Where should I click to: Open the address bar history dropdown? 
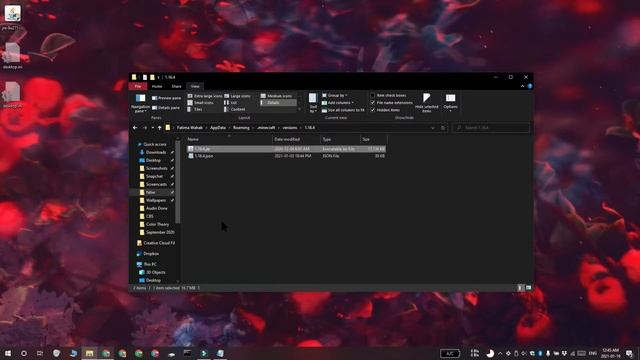(433, 128)
